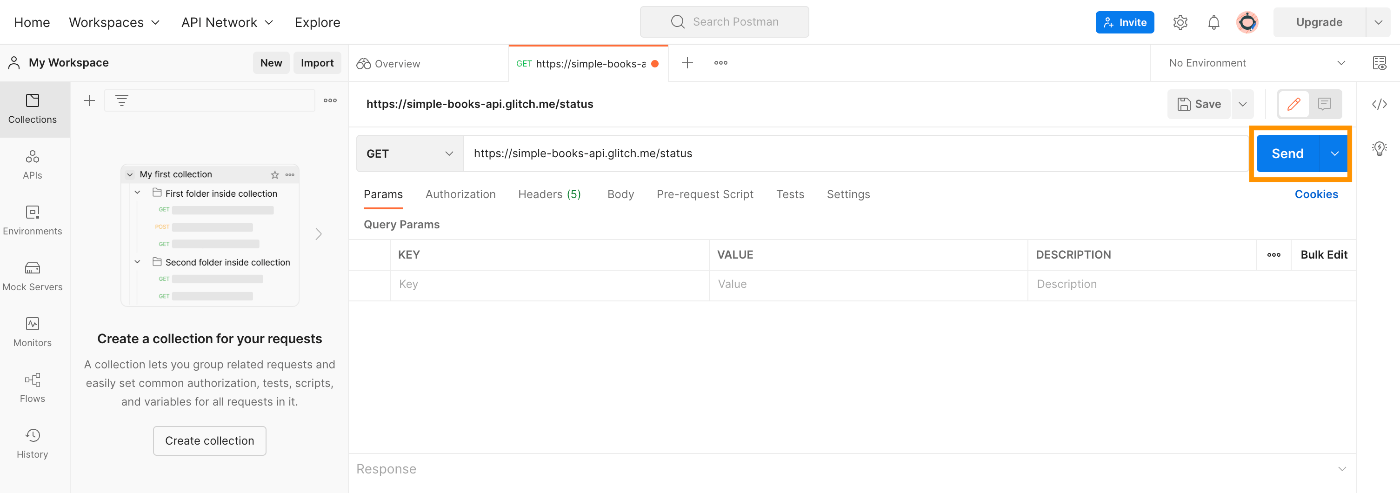Image resolution: width=1400 pixels, height=493 pixels.
Task: Open the collections panel three-dot options
Action: pyautogui.click(x=330, y=100)
